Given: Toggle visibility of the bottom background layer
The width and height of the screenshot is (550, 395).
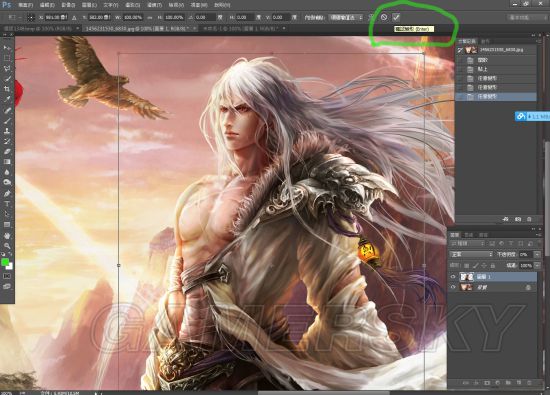Looking at the screenshot, I should [453, 287].
